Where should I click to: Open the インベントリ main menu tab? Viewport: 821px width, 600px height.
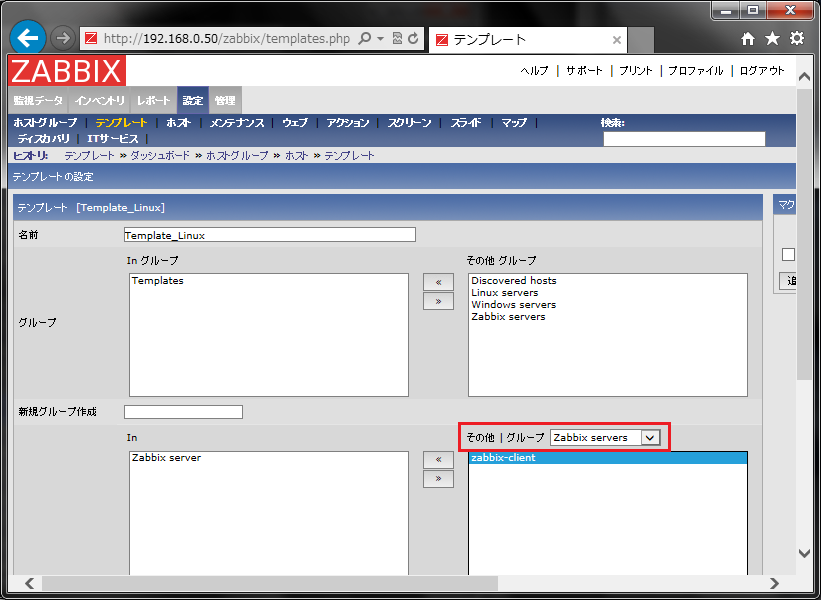pyautogui.click(x=99, y=100)
